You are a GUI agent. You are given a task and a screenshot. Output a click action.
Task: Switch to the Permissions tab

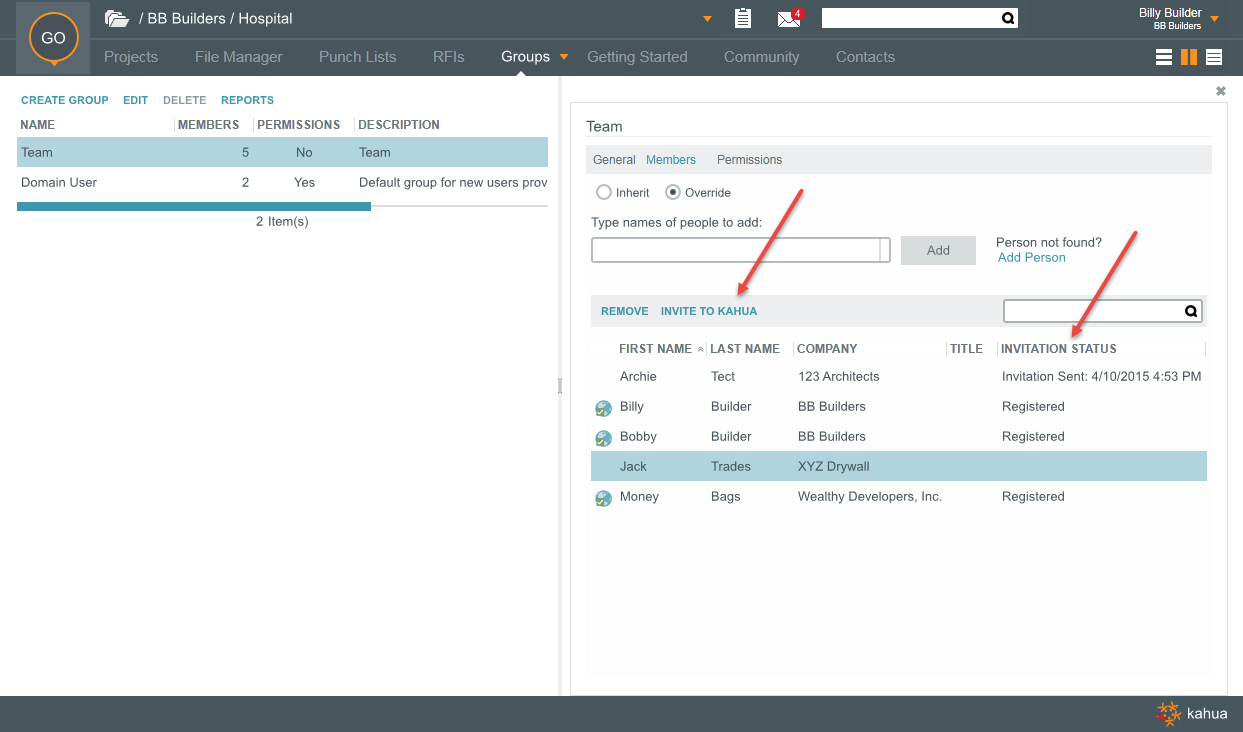[x=749, y=160]
